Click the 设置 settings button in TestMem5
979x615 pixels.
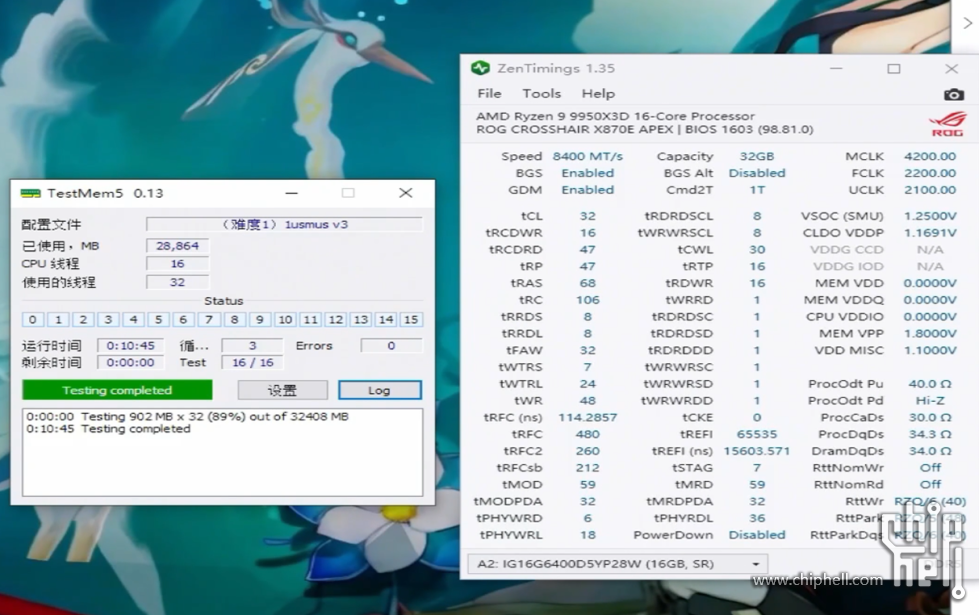(x=282, y=390)
